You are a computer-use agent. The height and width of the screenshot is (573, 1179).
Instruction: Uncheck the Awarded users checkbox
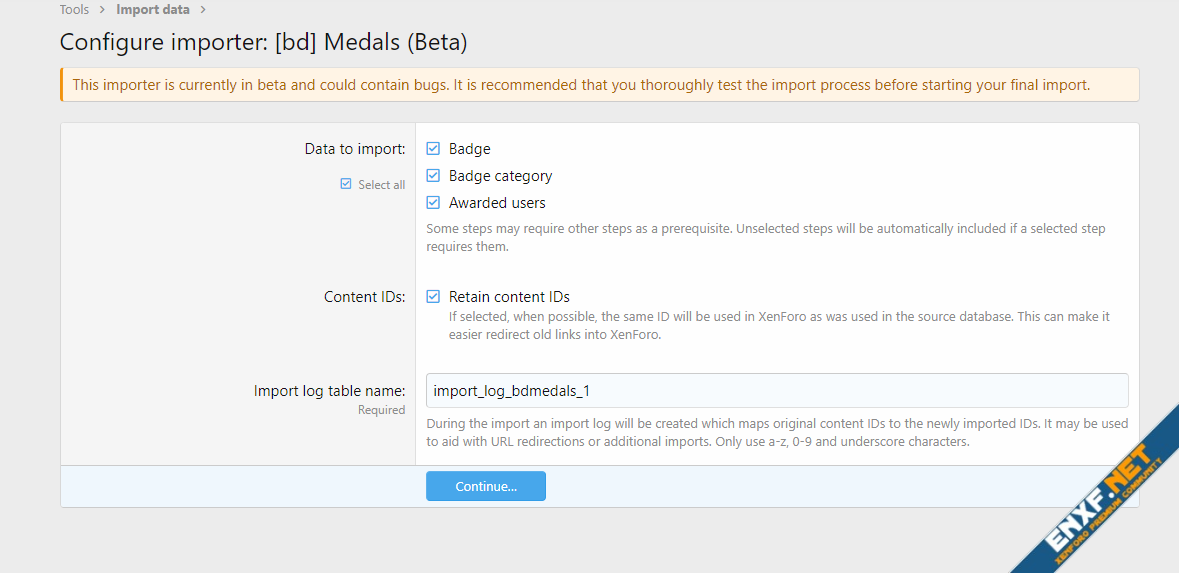[433, 203]
